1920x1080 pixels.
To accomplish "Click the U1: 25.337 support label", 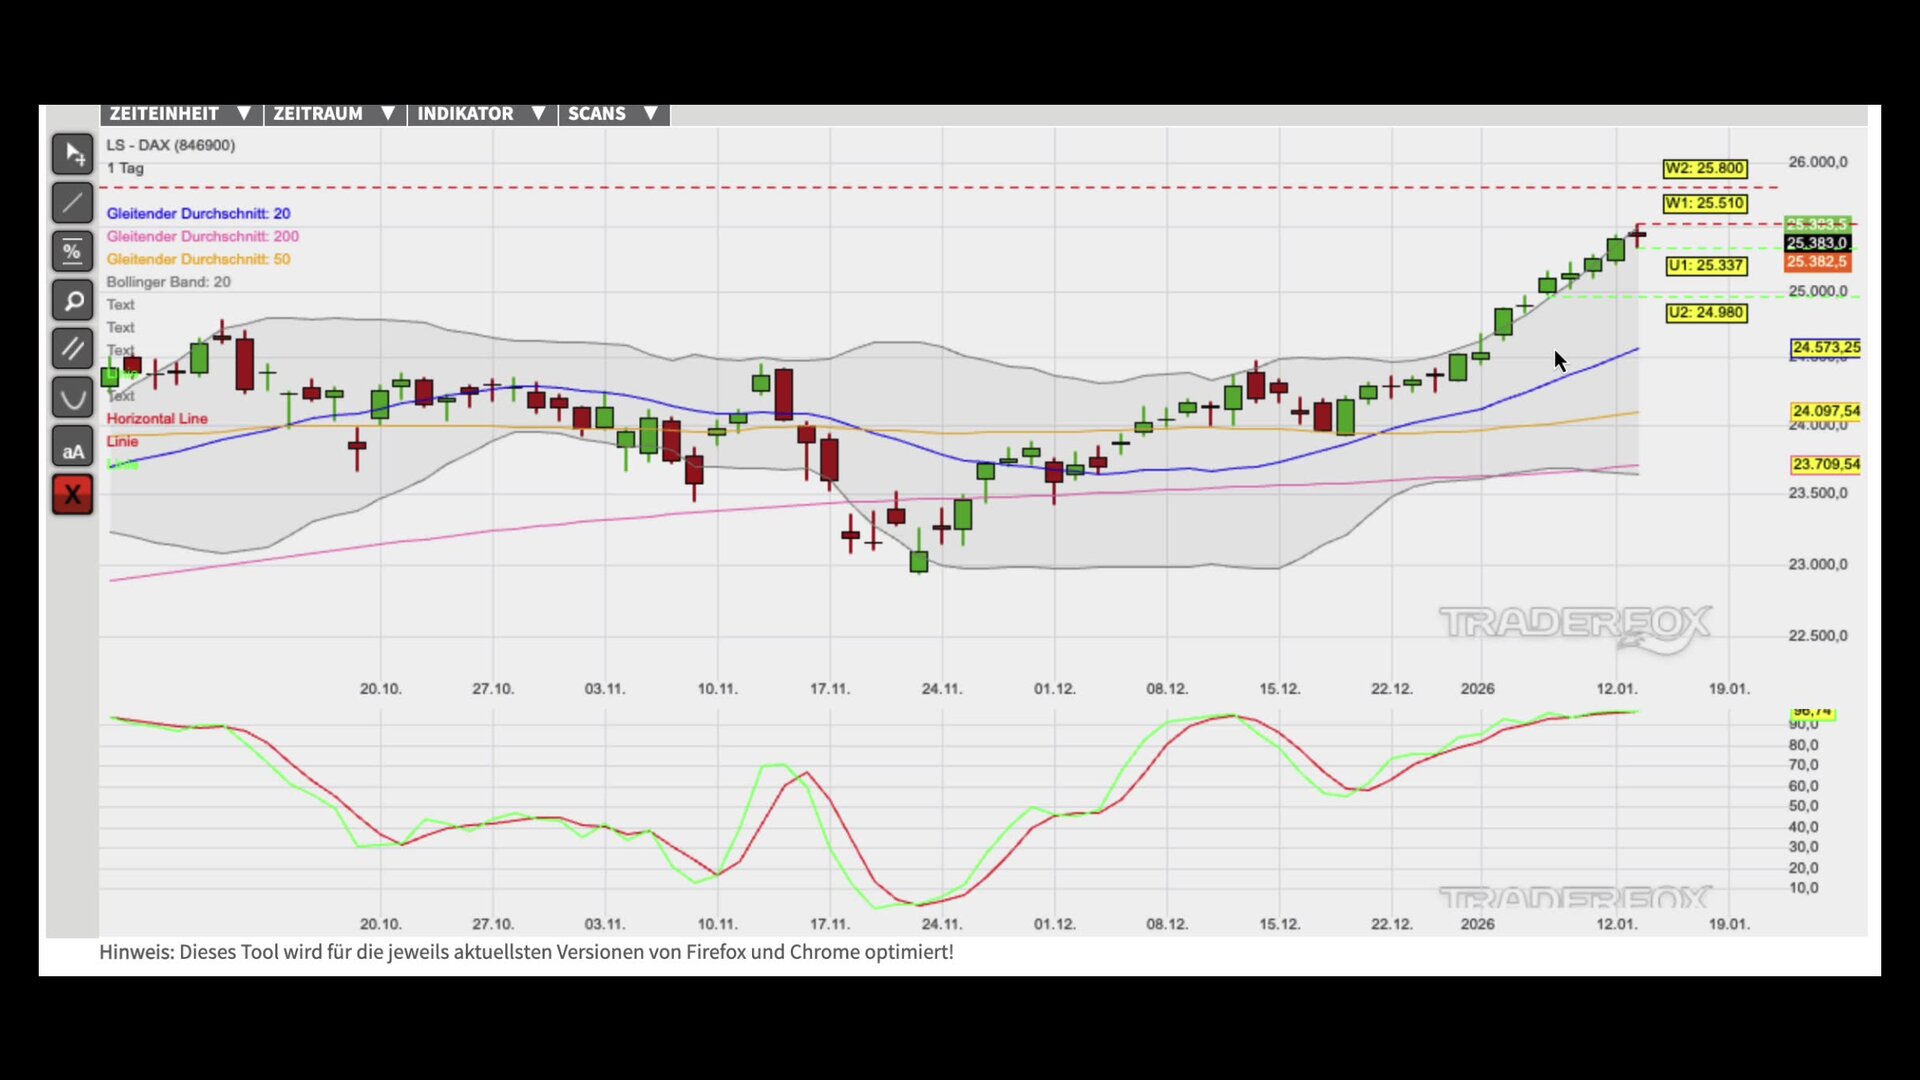I will tap(1706, 266).
